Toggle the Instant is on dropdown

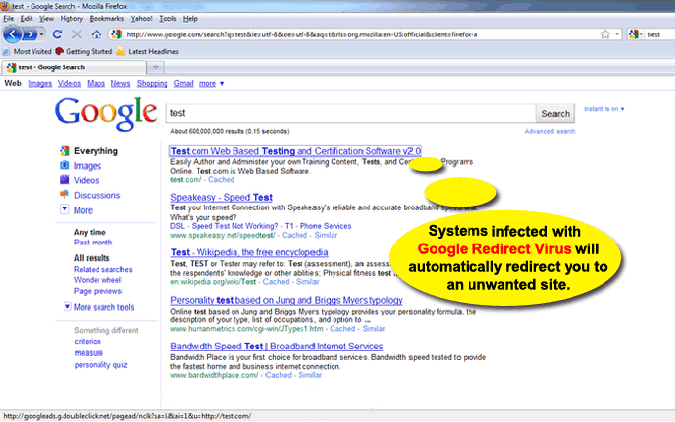point(604,109)
